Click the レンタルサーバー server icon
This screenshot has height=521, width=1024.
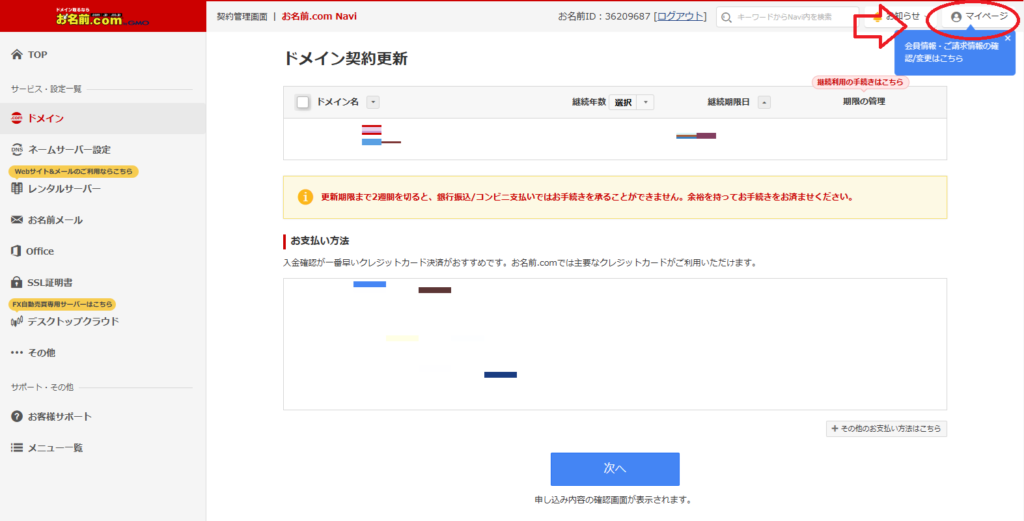pyautogui.click(x=17, y=189)
